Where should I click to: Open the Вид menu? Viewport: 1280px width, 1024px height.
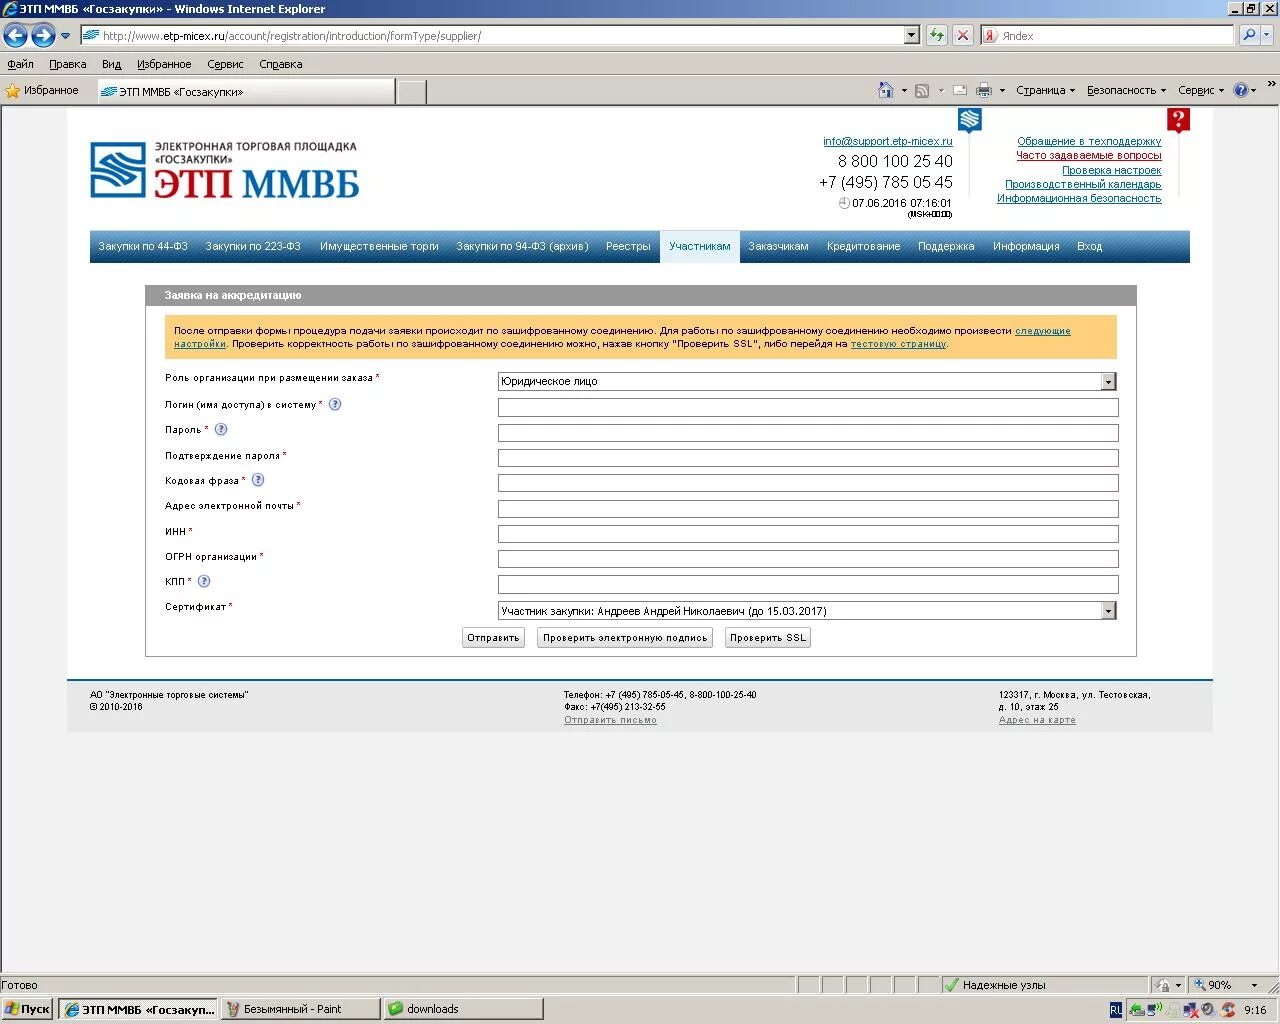pyautogui.click(x=111, y=64)
